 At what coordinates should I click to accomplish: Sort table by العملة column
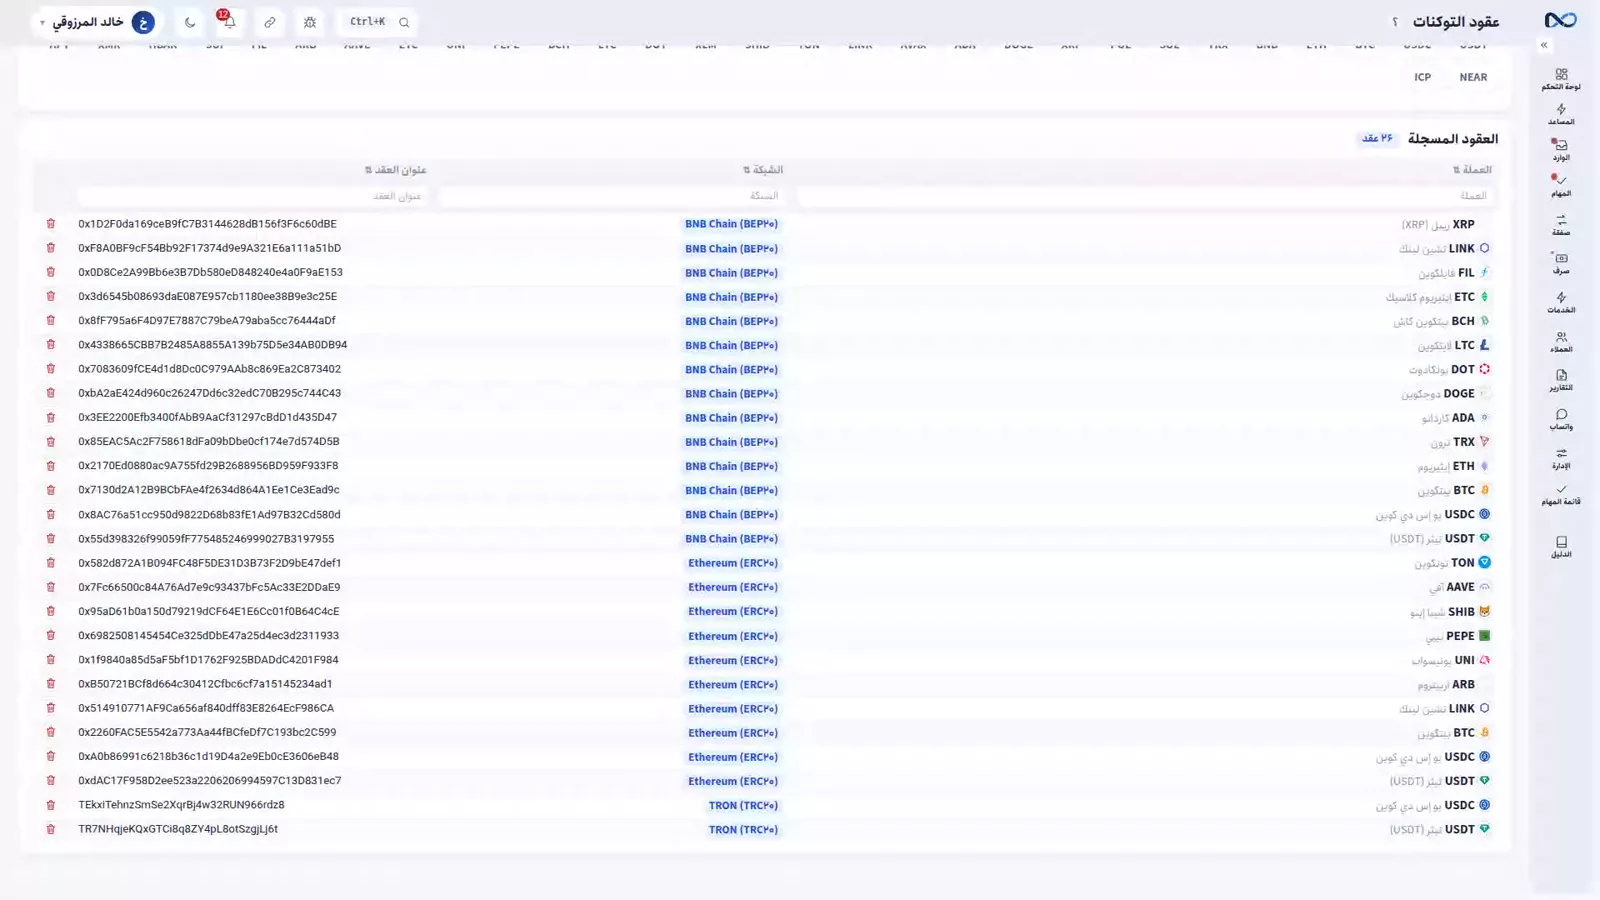tap(1472, 170)
